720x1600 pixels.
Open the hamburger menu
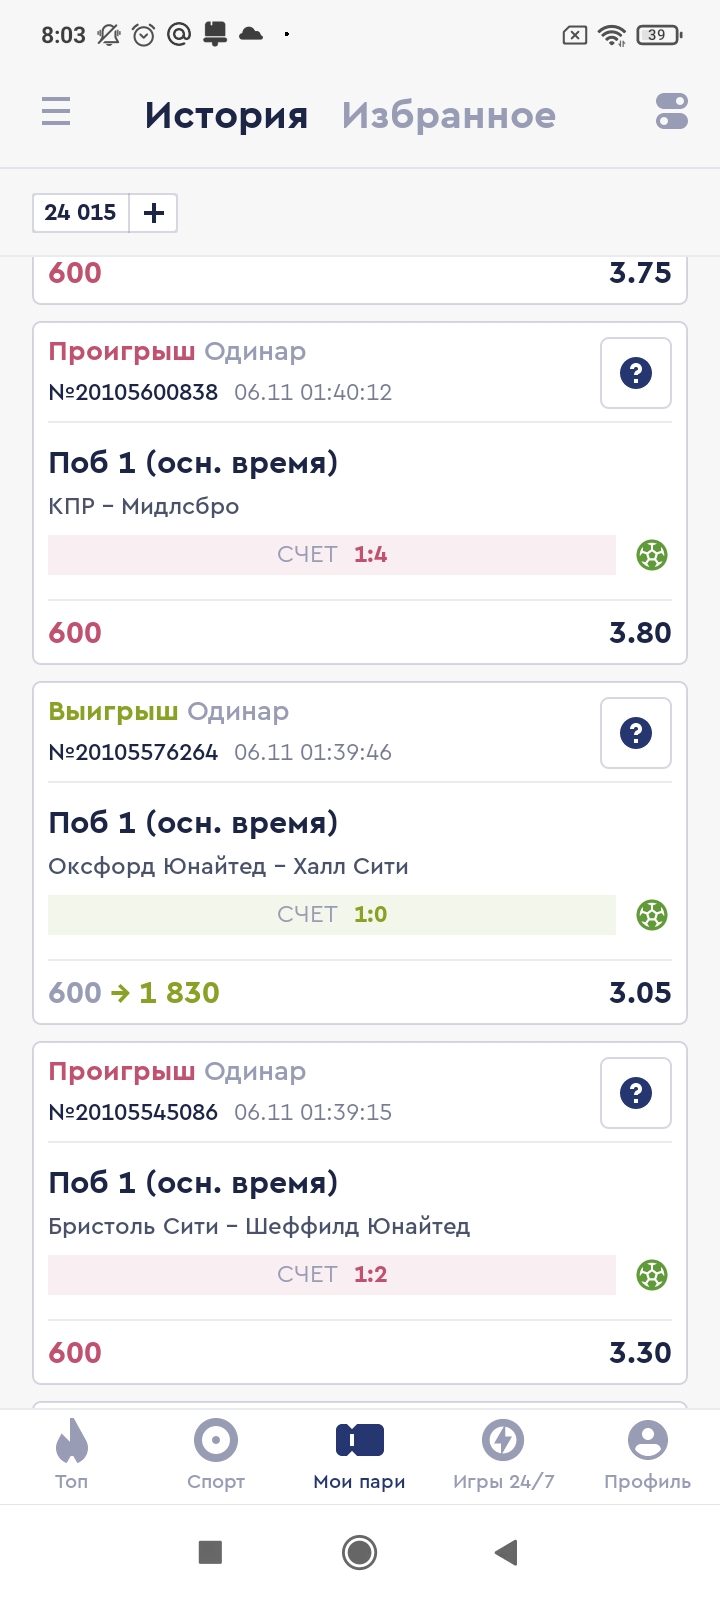tap(56, 111)
